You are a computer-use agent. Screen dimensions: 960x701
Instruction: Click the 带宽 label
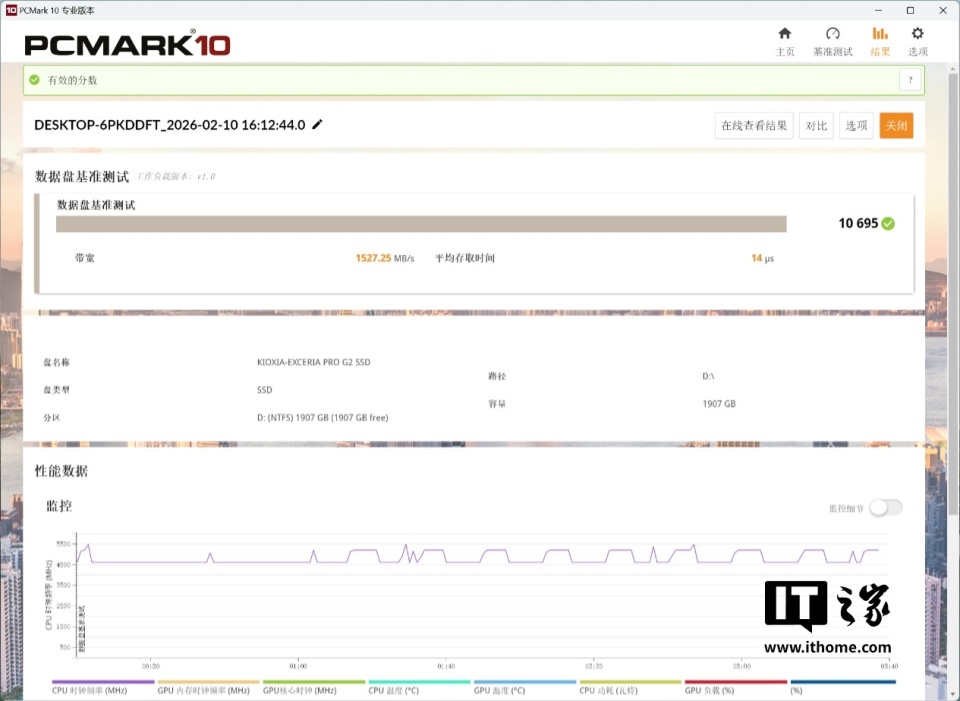click(84, 258)
